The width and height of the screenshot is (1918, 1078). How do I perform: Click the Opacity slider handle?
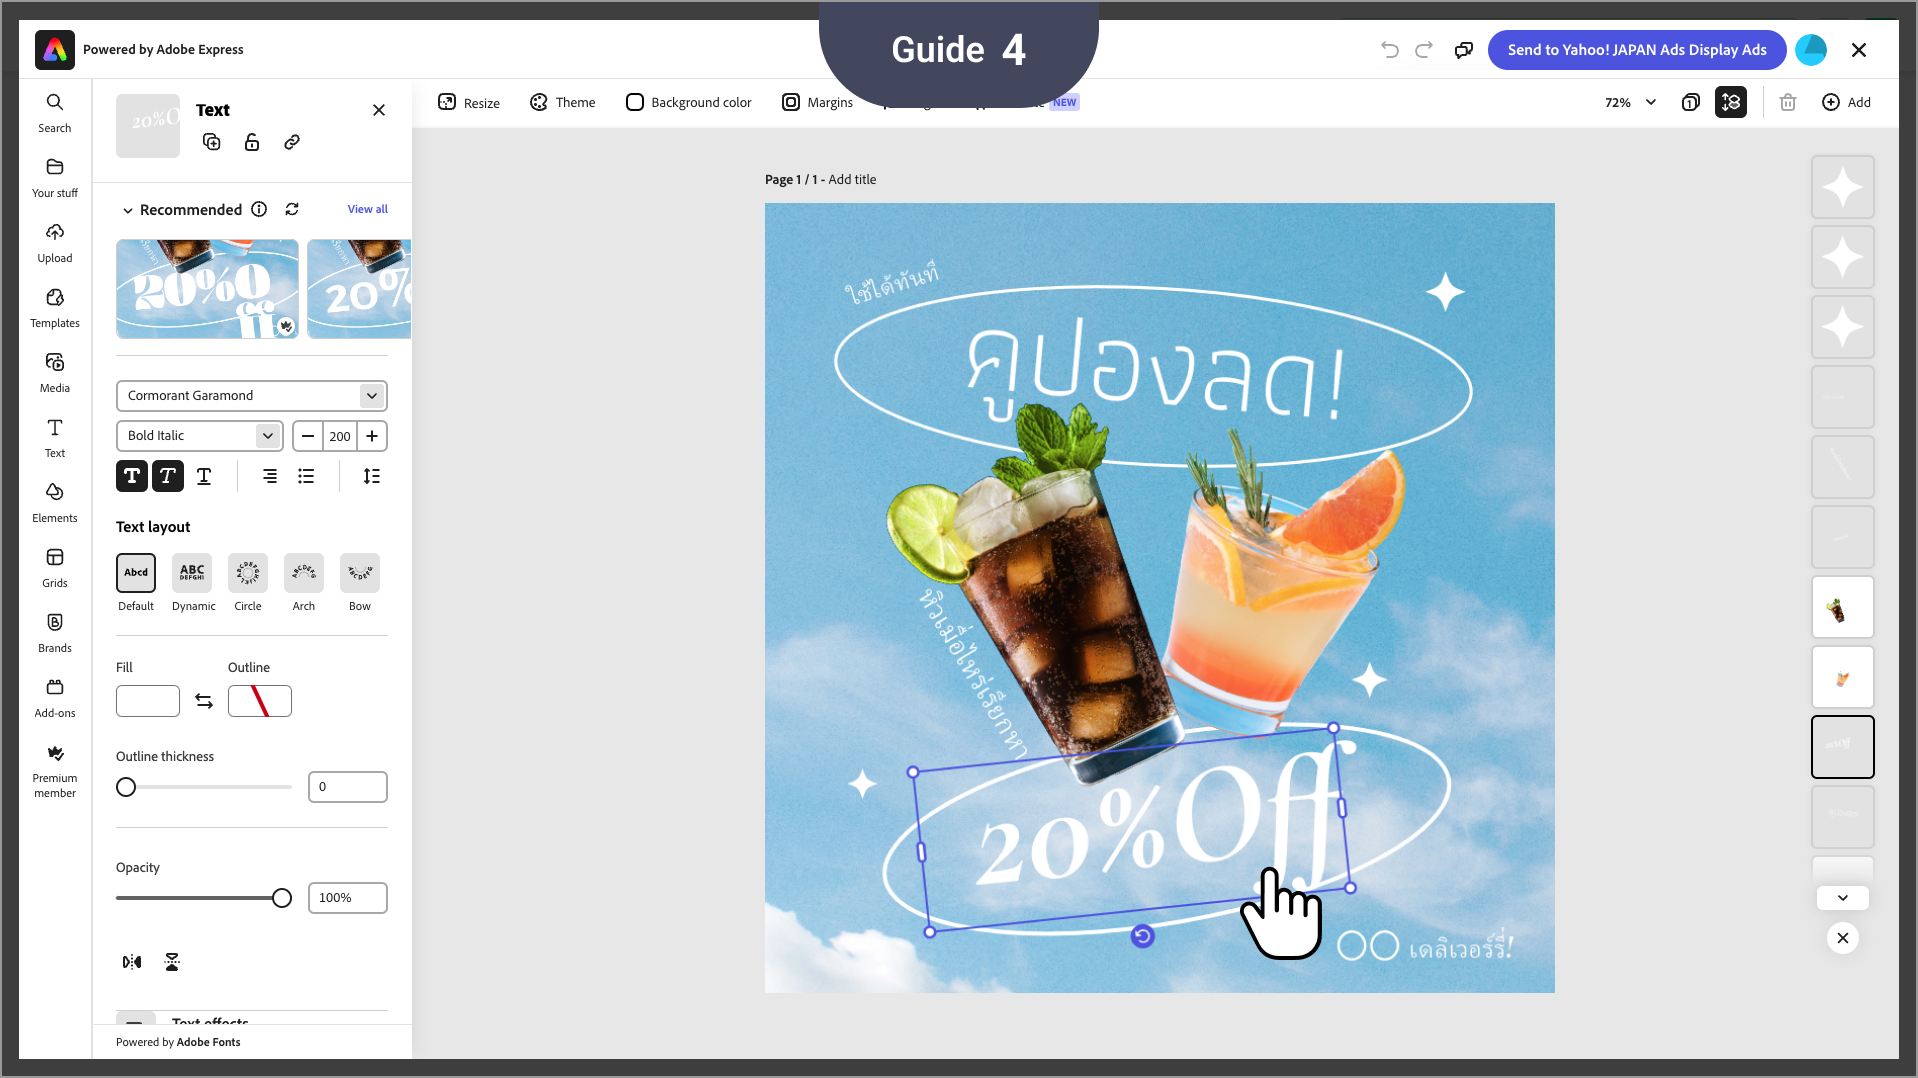click(282, 898)
